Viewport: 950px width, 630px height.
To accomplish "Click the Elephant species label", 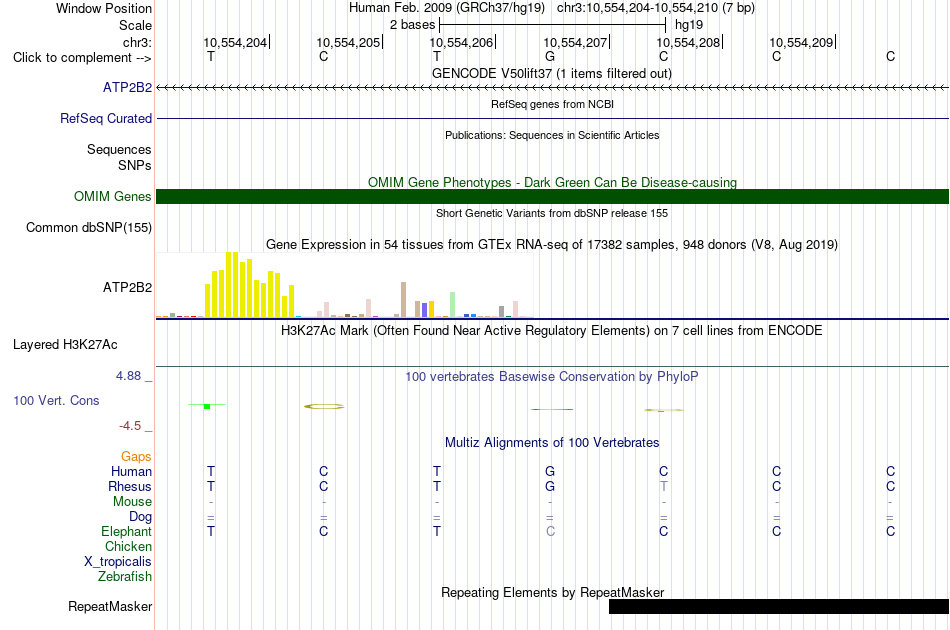I will coord(126,531).
